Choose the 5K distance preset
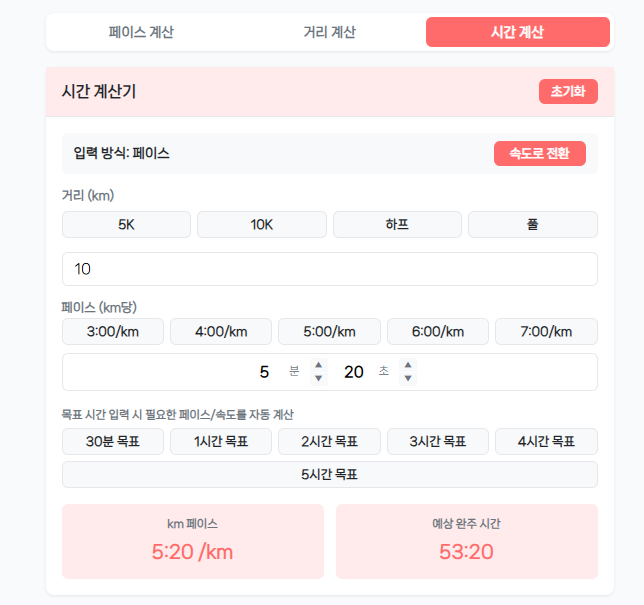This screenshot has height=605, width=644. click(x=126, y=224)
